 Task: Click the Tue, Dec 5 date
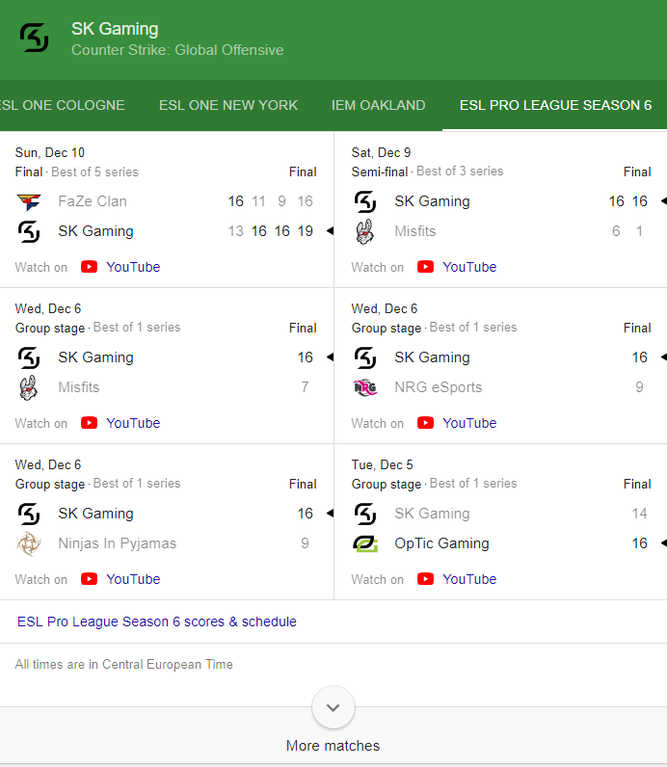click(x=382, y=465)
